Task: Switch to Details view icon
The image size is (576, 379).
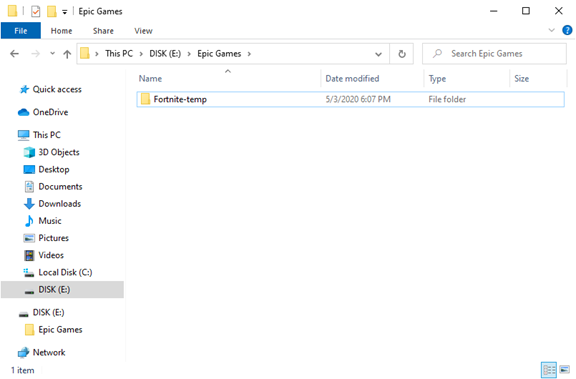Action: point(549,370)
